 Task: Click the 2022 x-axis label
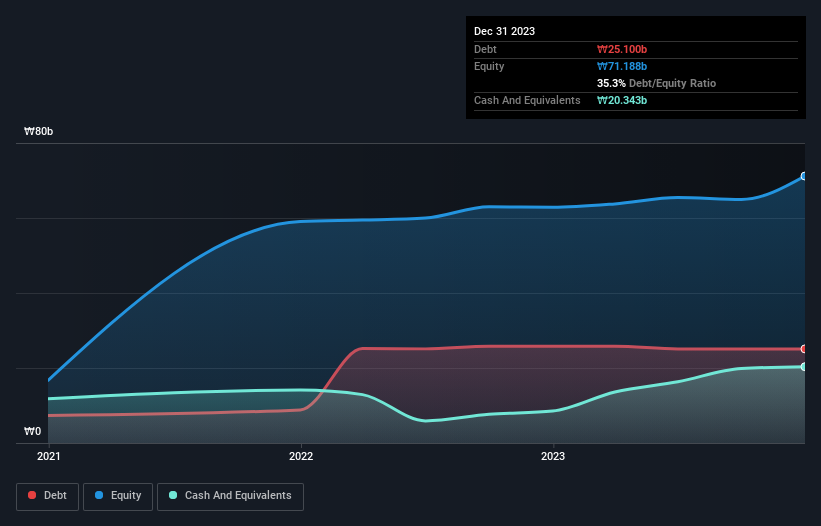point(301,456)
